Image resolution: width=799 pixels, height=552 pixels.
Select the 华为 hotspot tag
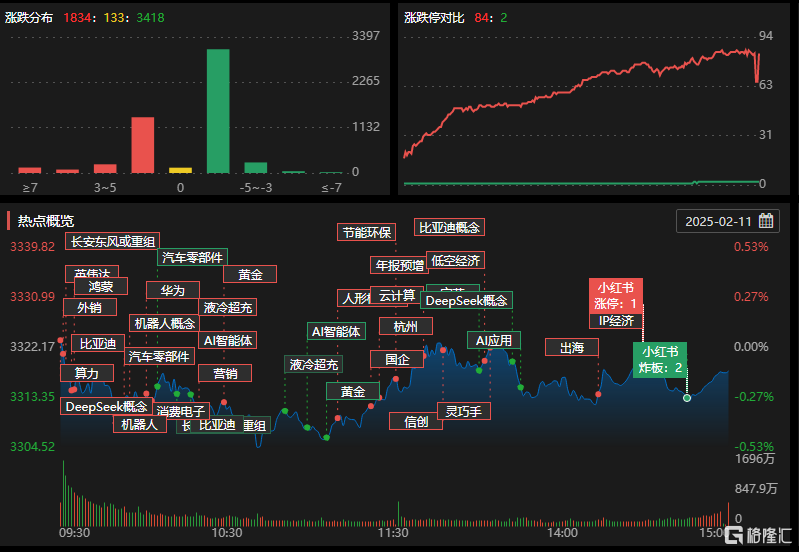pyautogui.click(x=173, y=290)
